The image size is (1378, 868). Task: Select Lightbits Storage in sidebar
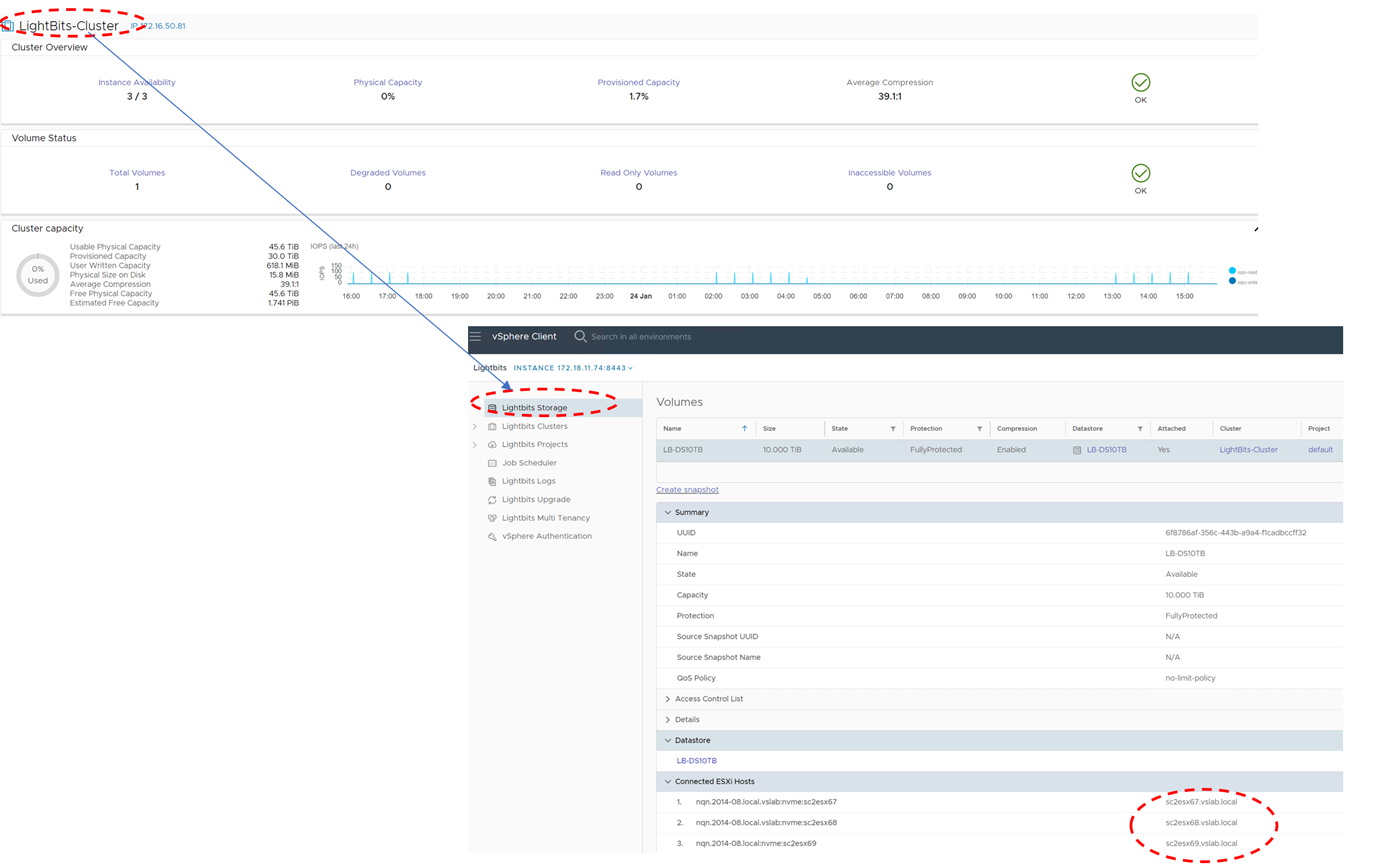[x=534, y=408]
